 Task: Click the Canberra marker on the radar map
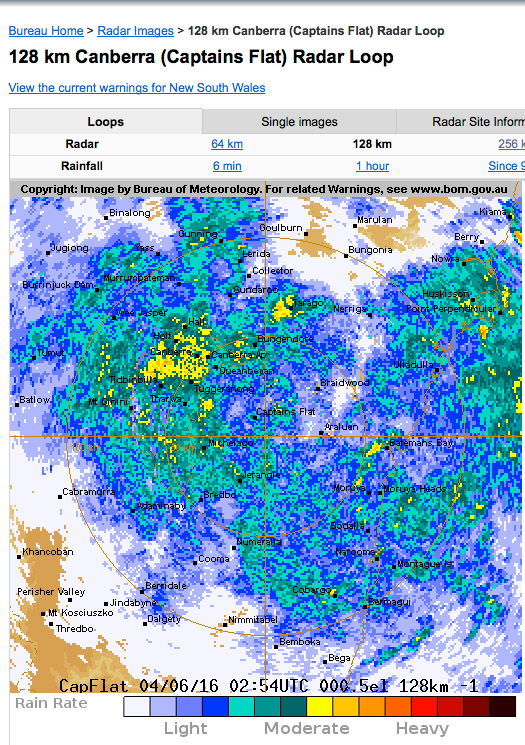coord(196,354)
